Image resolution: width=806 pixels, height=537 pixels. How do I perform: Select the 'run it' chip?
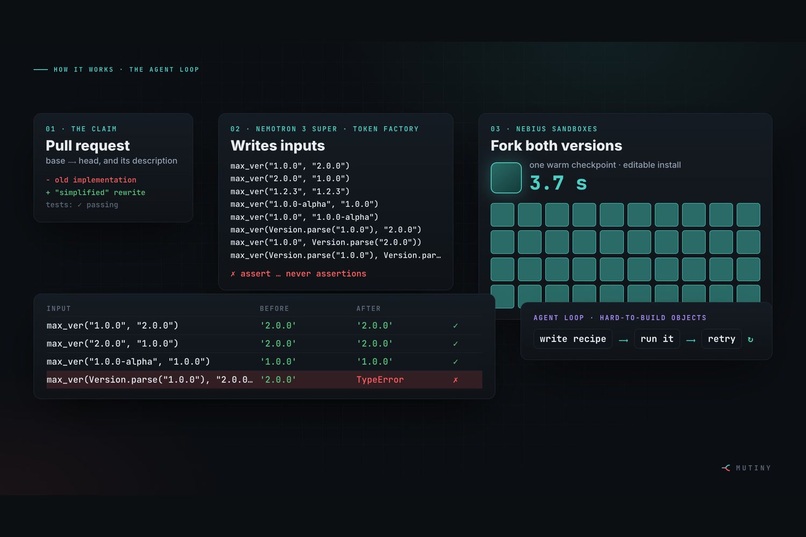[657, 339]
